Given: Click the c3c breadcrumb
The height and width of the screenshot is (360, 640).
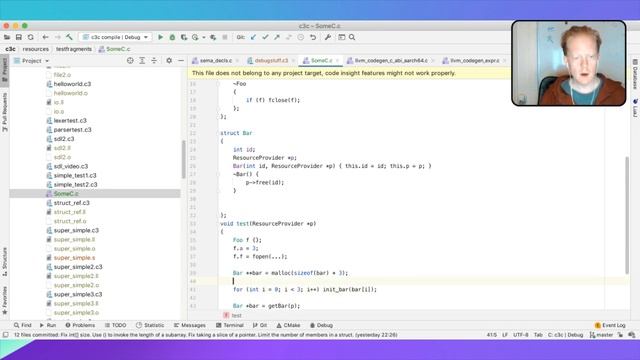Looking at the screenshot, I should (11, 49).
